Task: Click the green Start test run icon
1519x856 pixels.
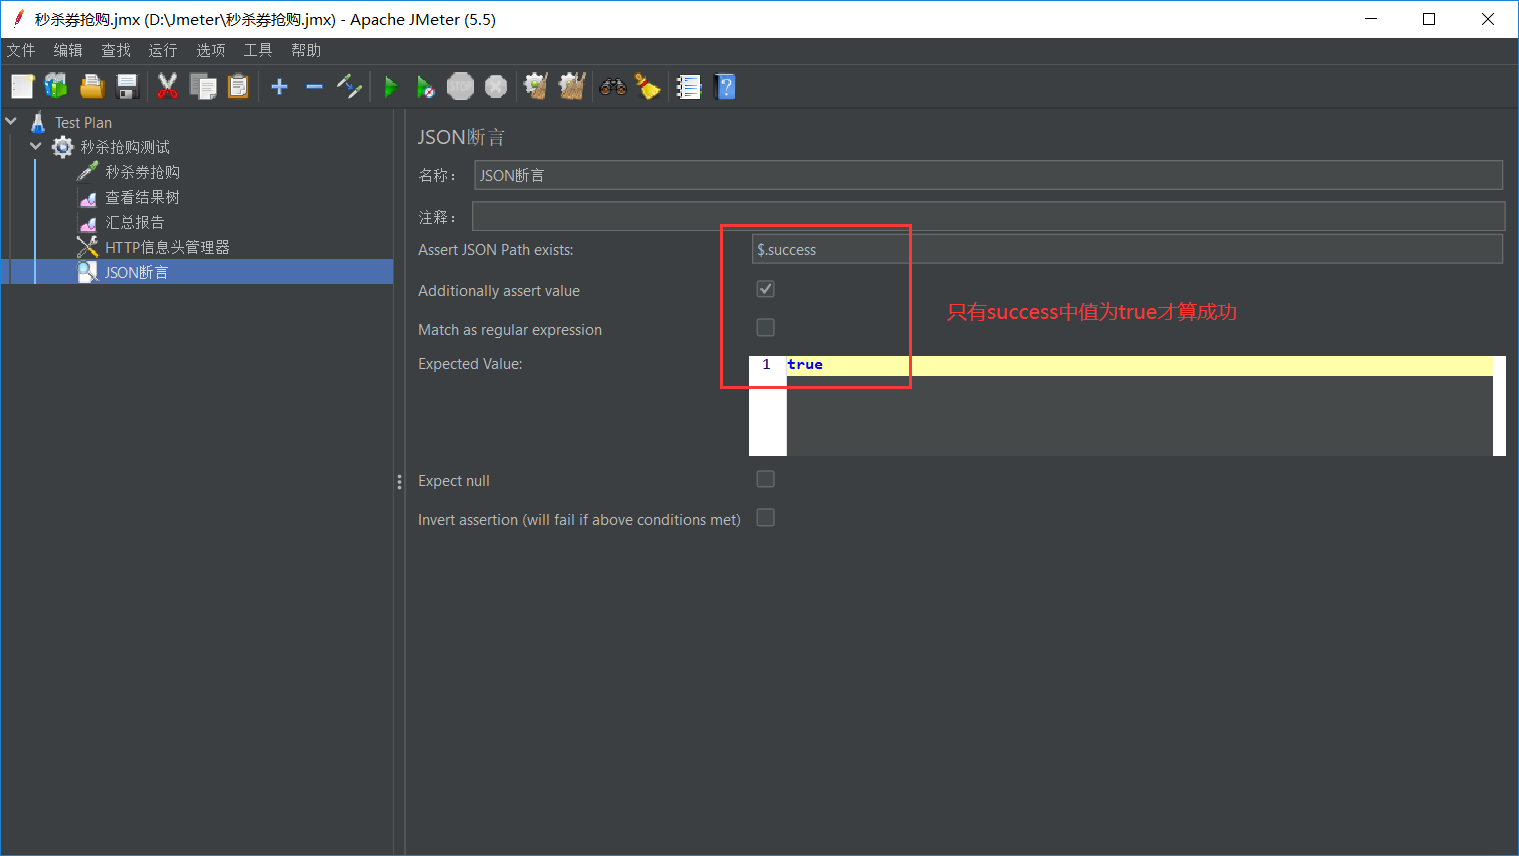Action: click(391, 88)
